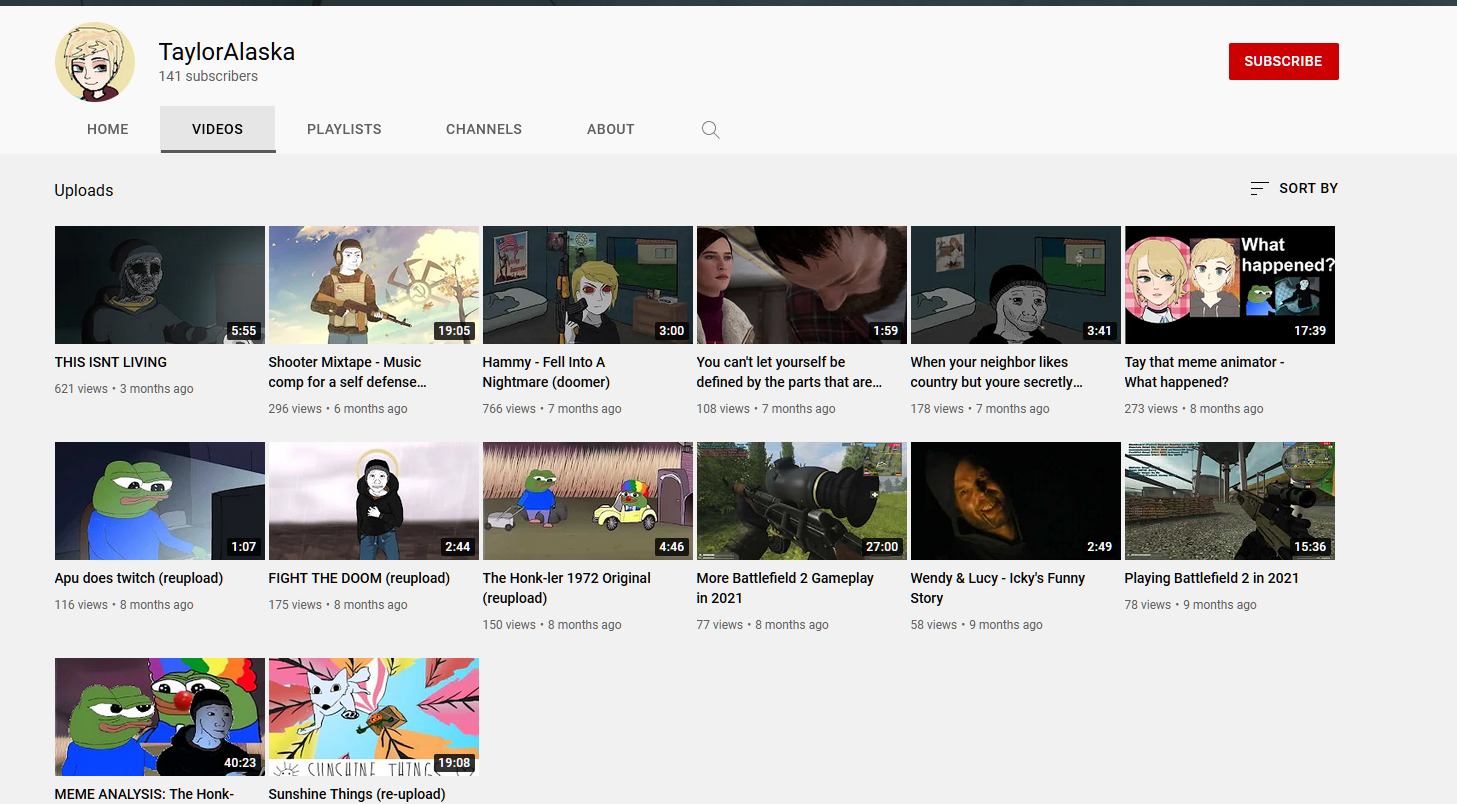Image resolution: width=1457 pixels, height=804 pixels.
Task: Switch to the Home tab
Action: click(108, 129)
